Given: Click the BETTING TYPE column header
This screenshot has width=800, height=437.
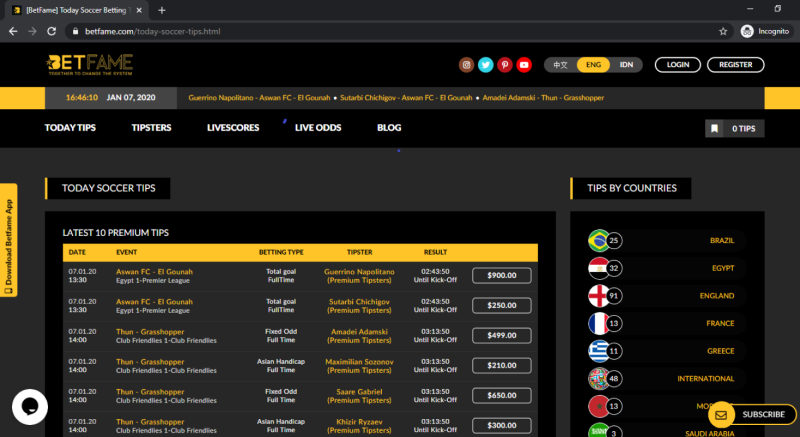Looking at the screenshot, I should tap(281, 252).
